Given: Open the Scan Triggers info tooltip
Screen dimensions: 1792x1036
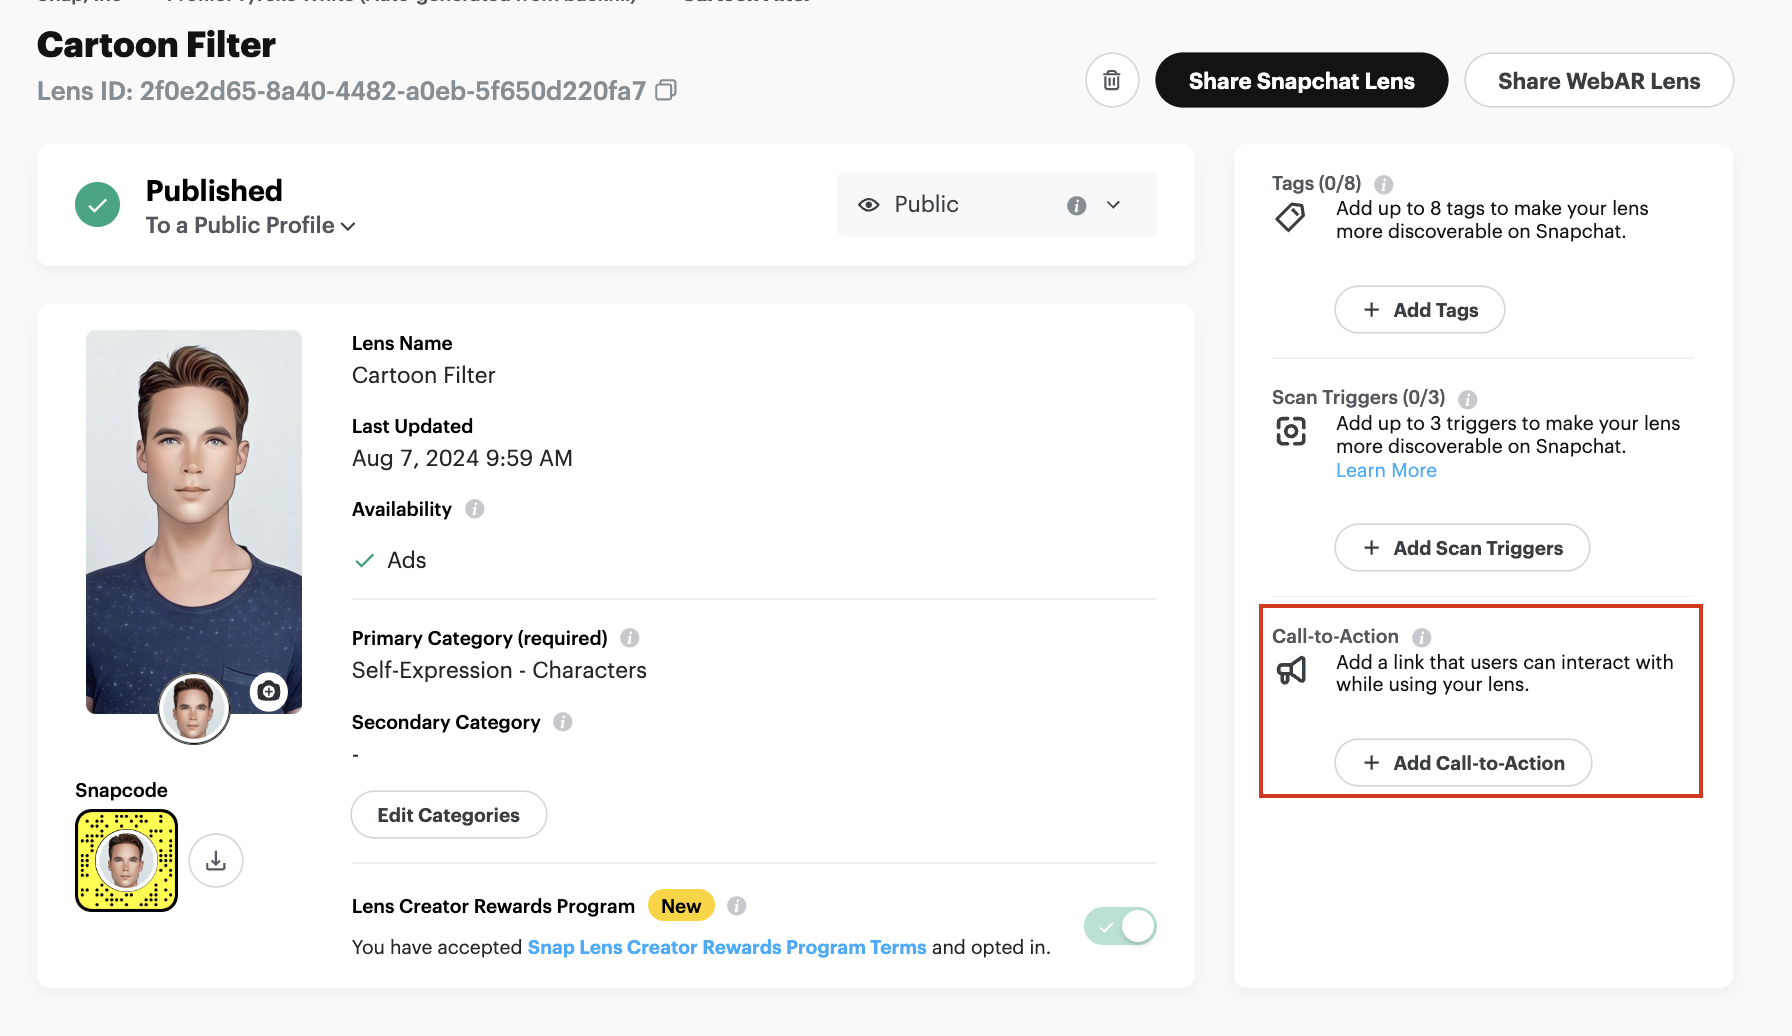Looking at the screenshot, I should tap(1468, 399).
